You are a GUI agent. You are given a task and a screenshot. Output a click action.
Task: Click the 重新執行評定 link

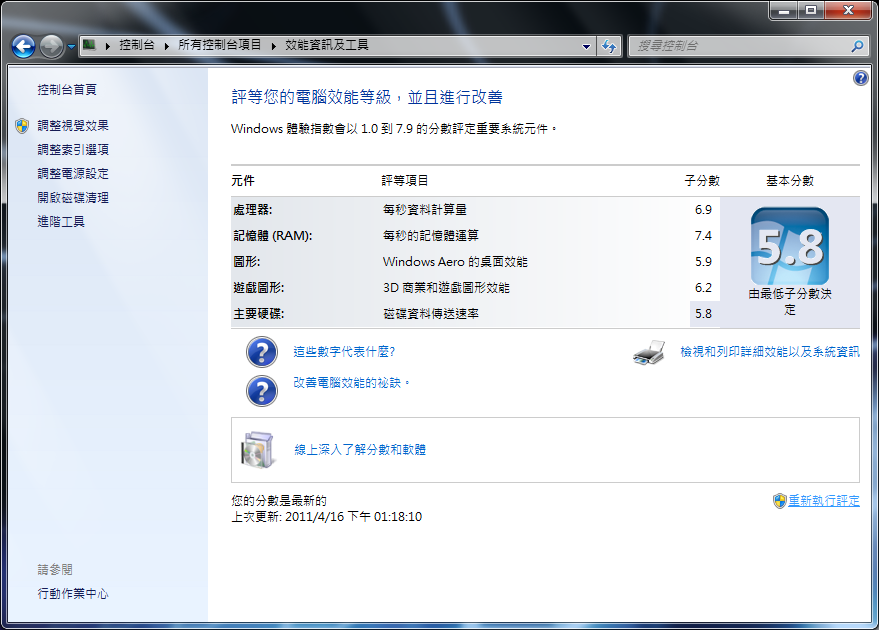point(824,501)
